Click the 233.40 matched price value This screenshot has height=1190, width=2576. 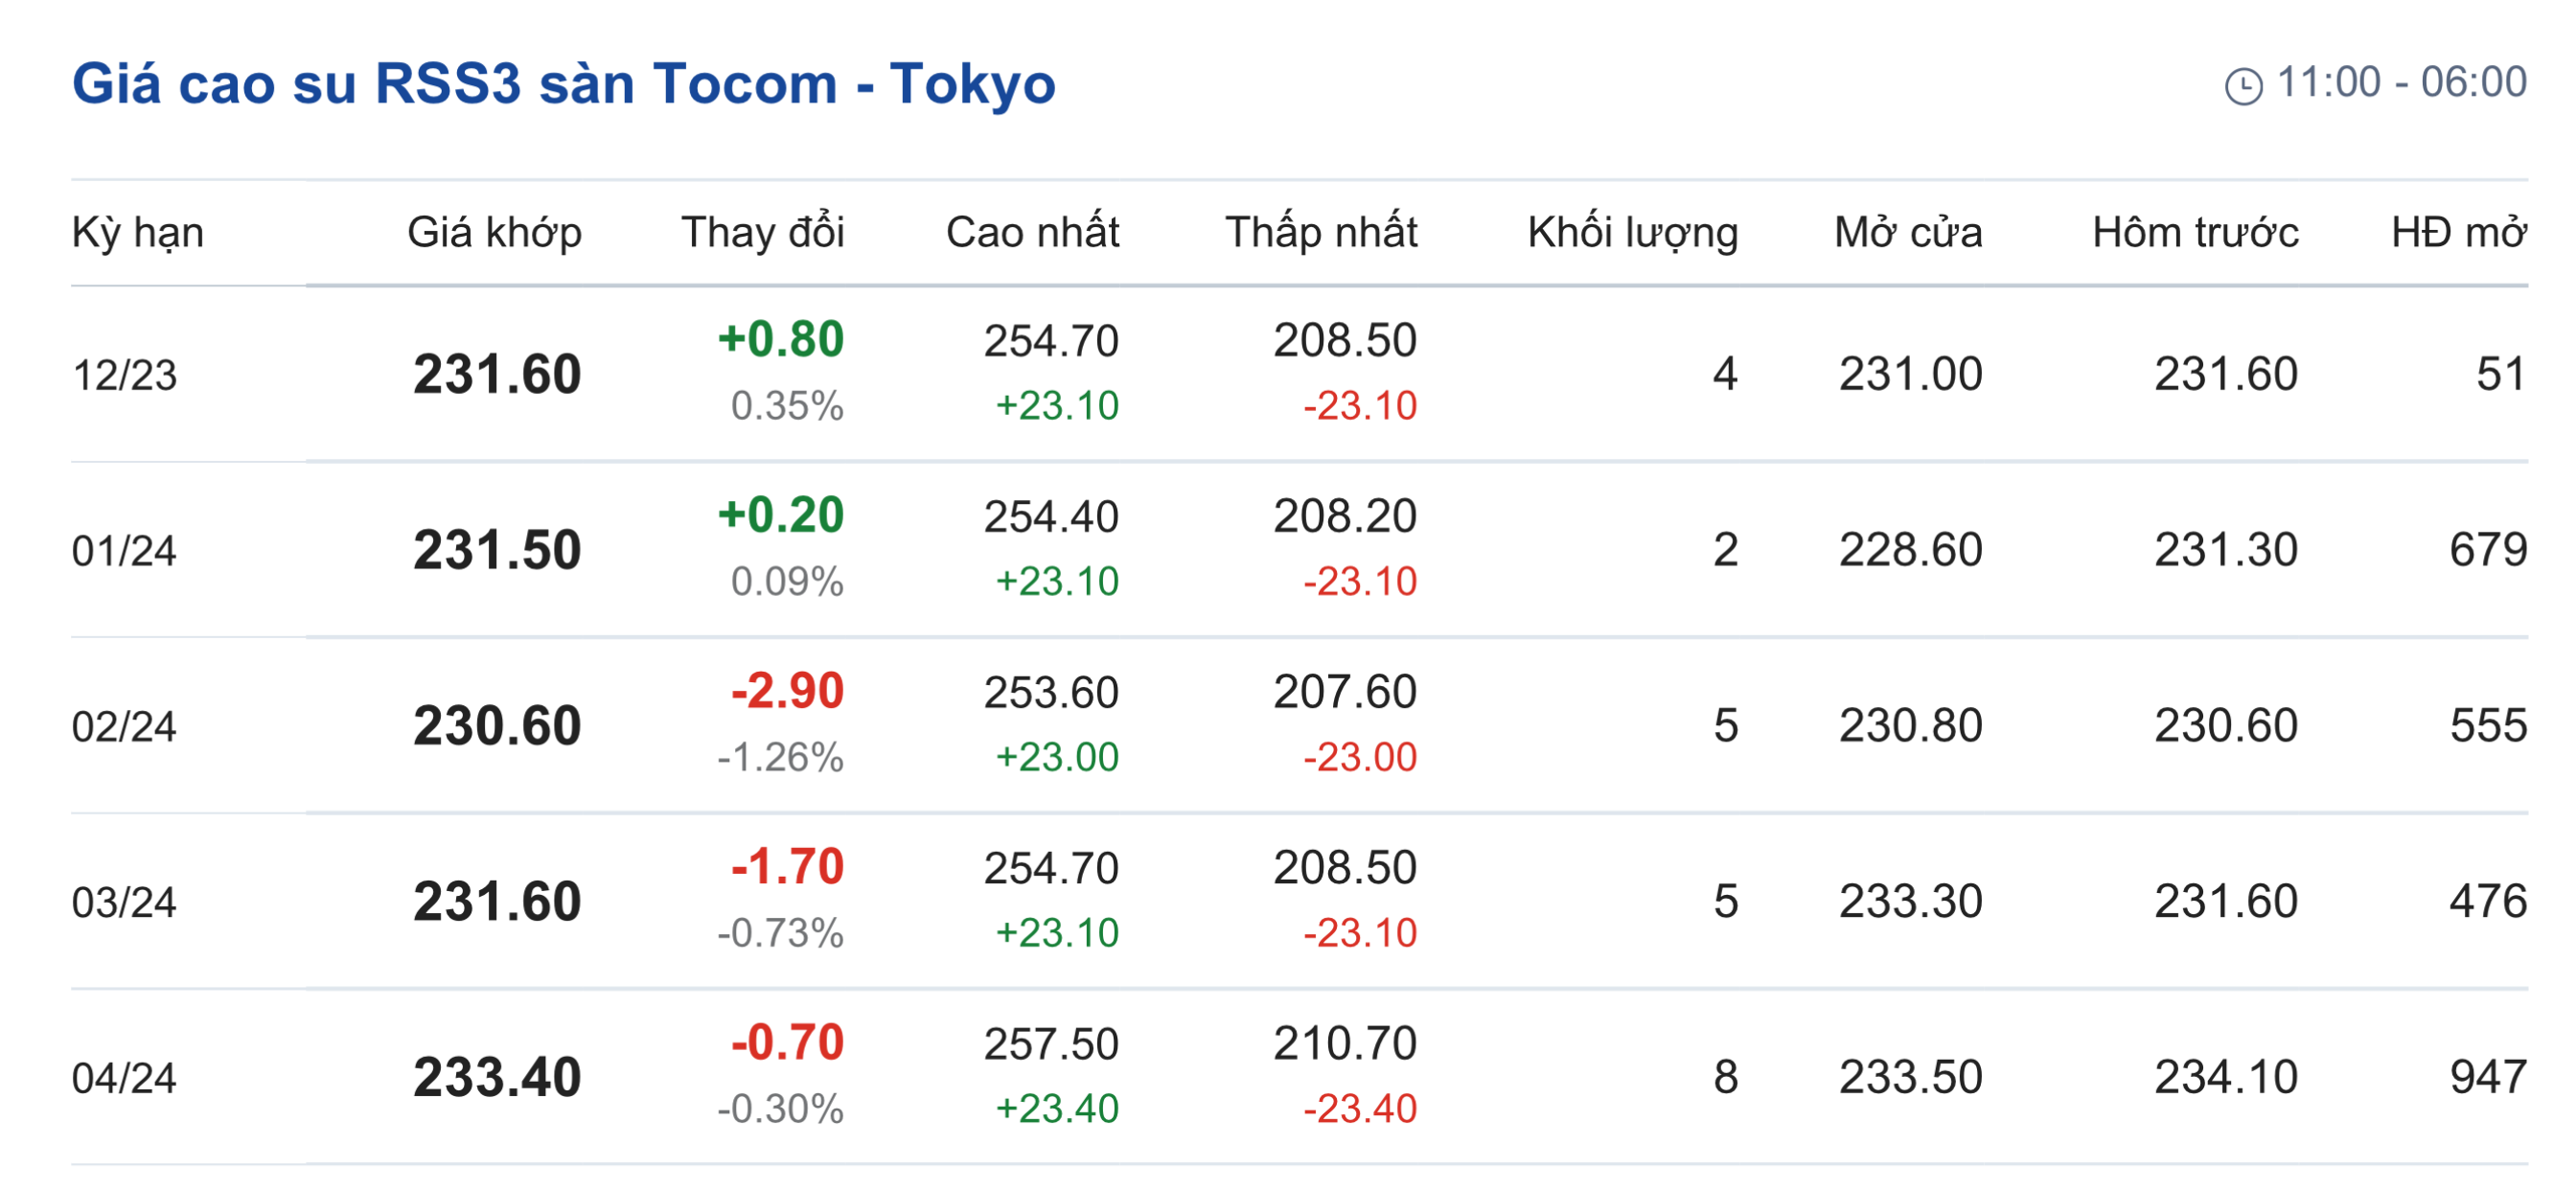click(497, 1078)
